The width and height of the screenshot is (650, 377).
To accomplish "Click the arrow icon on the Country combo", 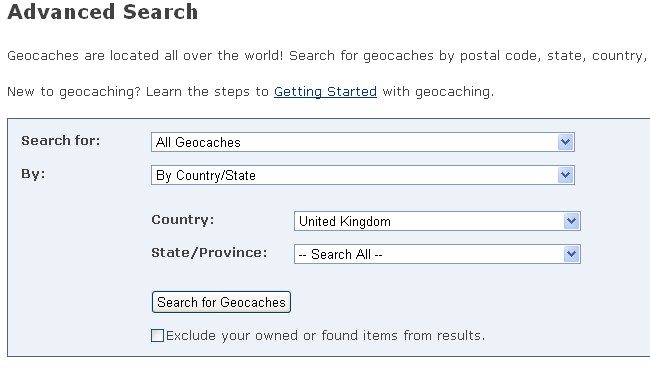I will pyautogui.click(x=571, y=221).
